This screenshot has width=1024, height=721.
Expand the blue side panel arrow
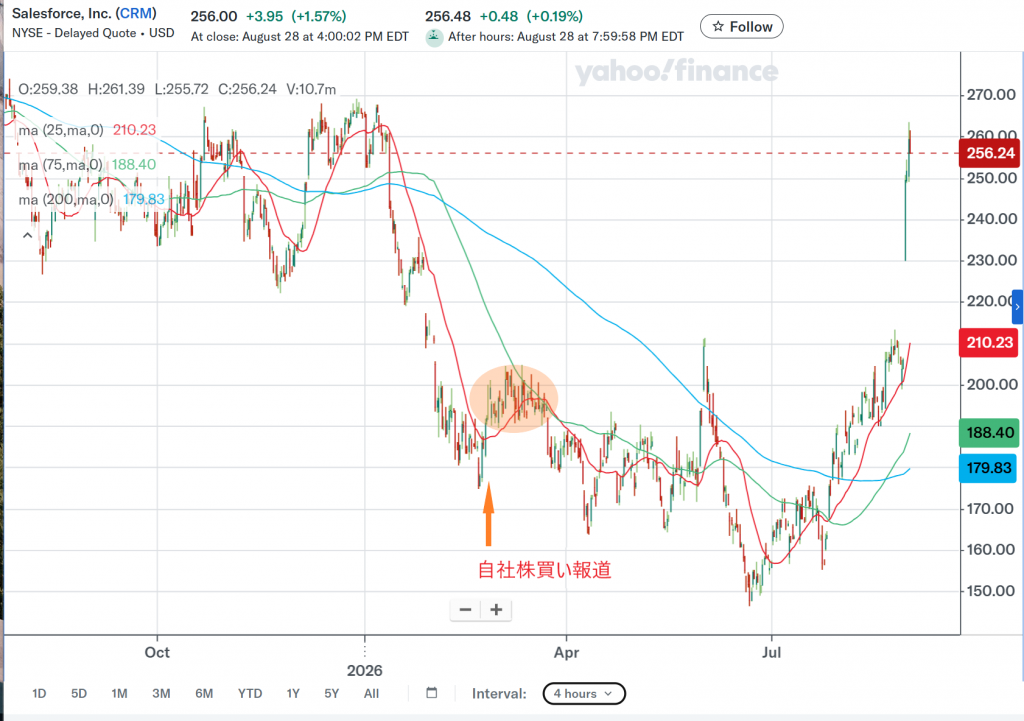click(1017, 307)
